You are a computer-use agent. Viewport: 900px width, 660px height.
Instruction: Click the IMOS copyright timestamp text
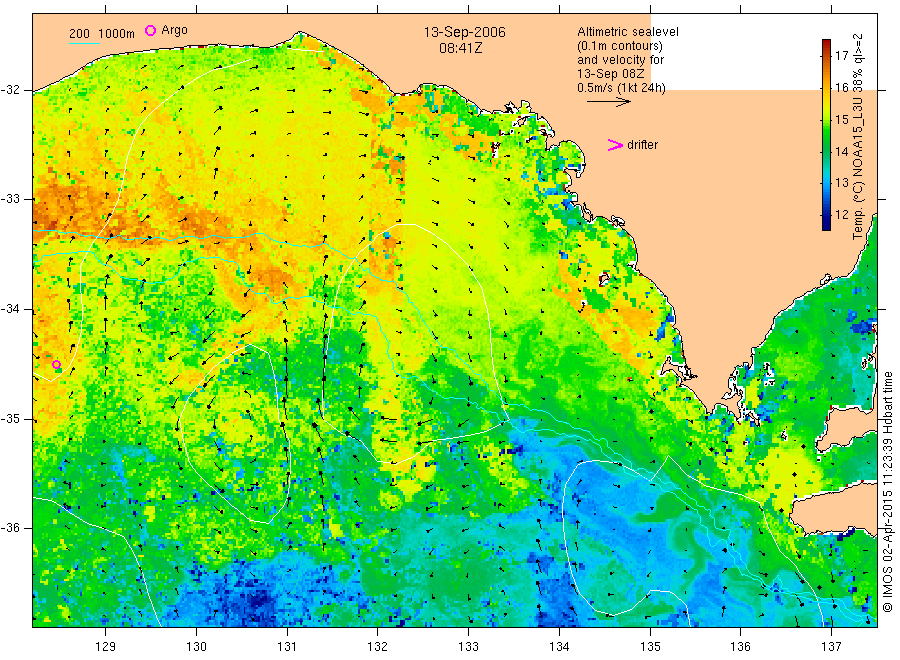point(888,491)
